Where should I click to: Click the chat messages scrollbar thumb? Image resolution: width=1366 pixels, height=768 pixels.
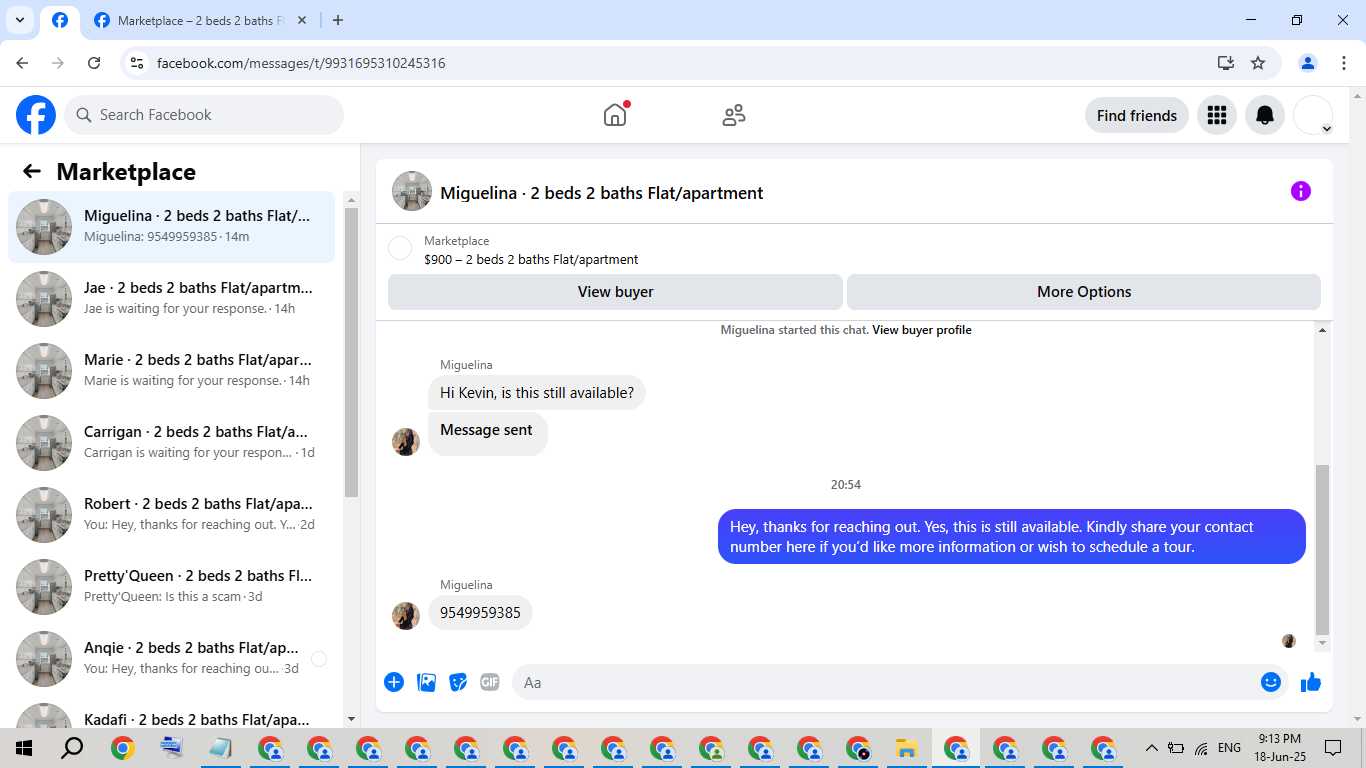(x=1323, y=550)
